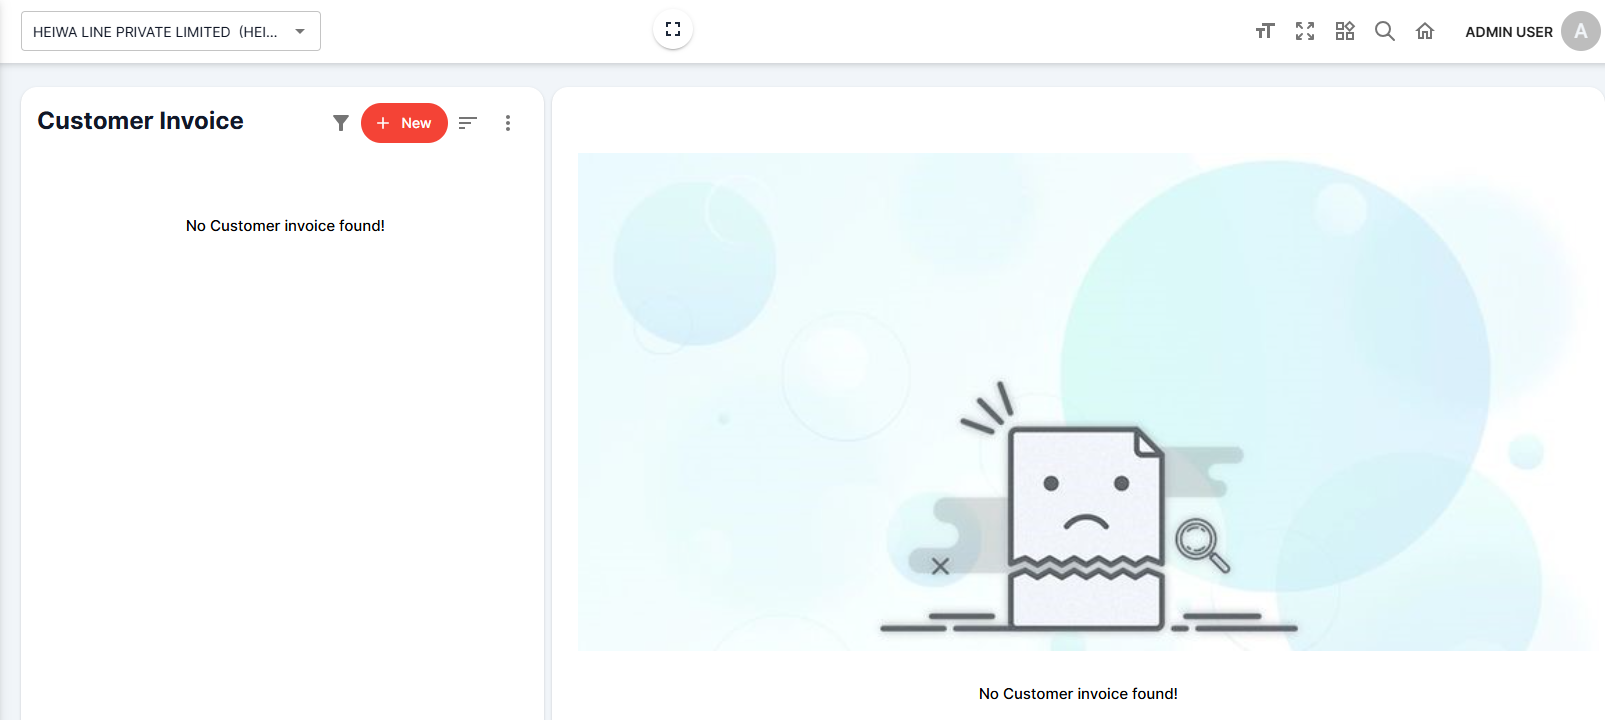This screenshot has width=1605, height=720.
Task: Toggle fullscreen with the expand arrows icon
Action: [x=1305, y=31]
